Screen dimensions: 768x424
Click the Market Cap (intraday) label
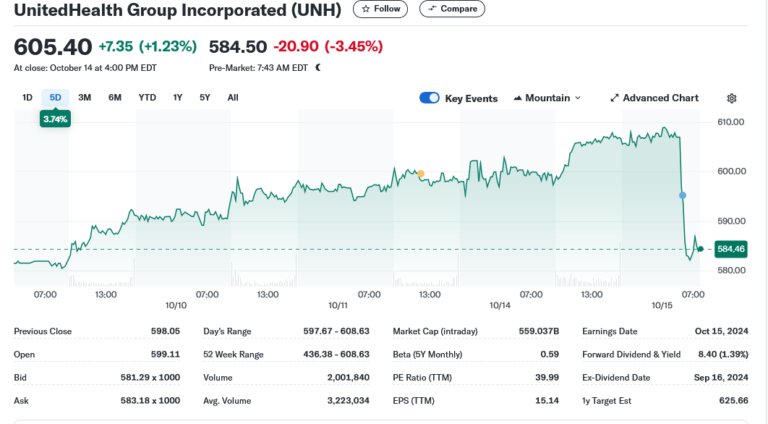(435, 331)
